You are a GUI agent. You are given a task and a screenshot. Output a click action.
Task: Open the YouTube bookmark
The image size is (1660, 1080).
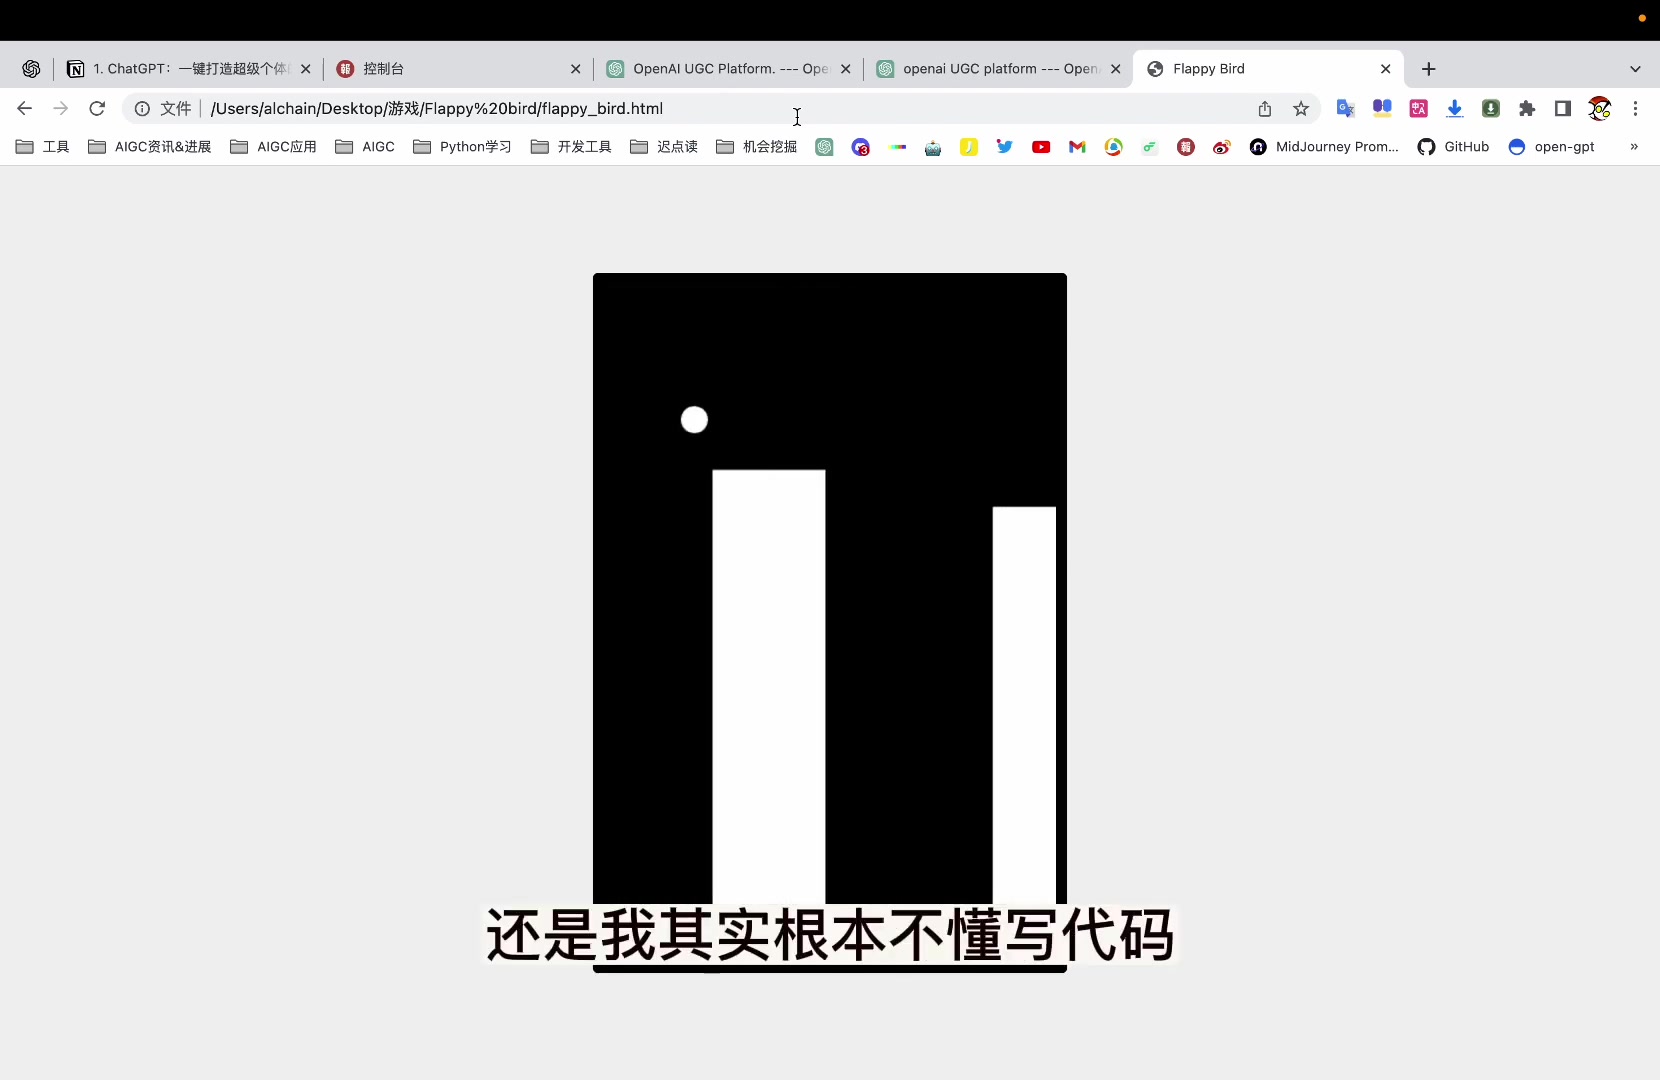[1041, 147]
